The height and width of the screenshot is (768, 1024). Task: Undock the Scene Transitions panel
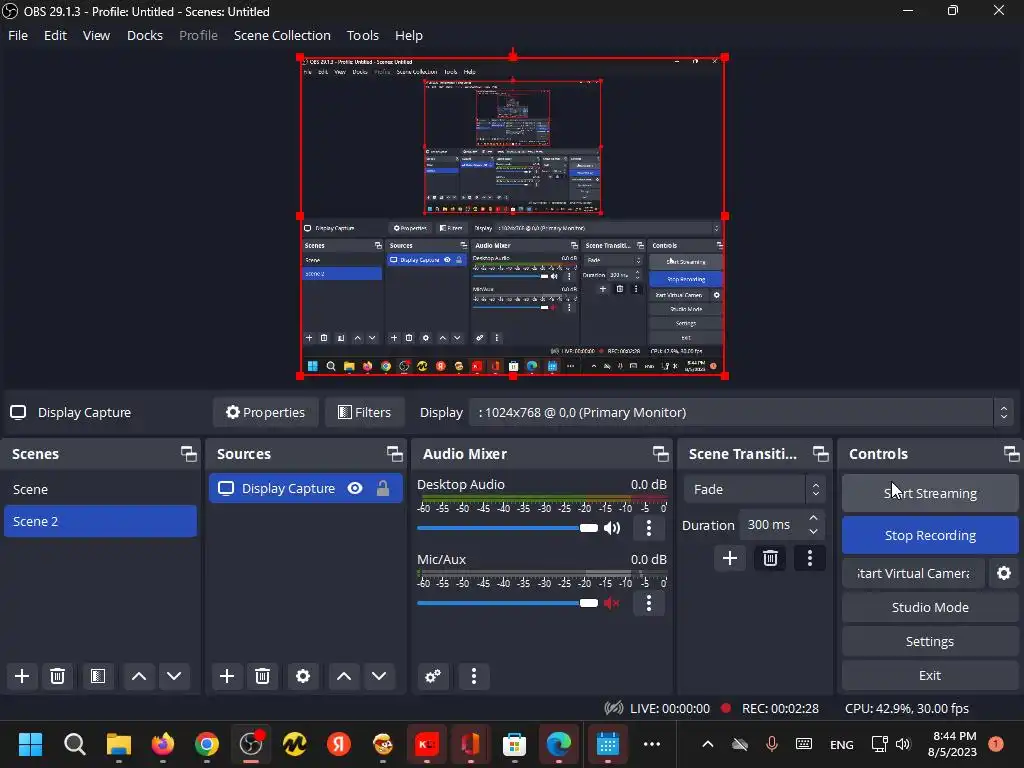[820, 454]
